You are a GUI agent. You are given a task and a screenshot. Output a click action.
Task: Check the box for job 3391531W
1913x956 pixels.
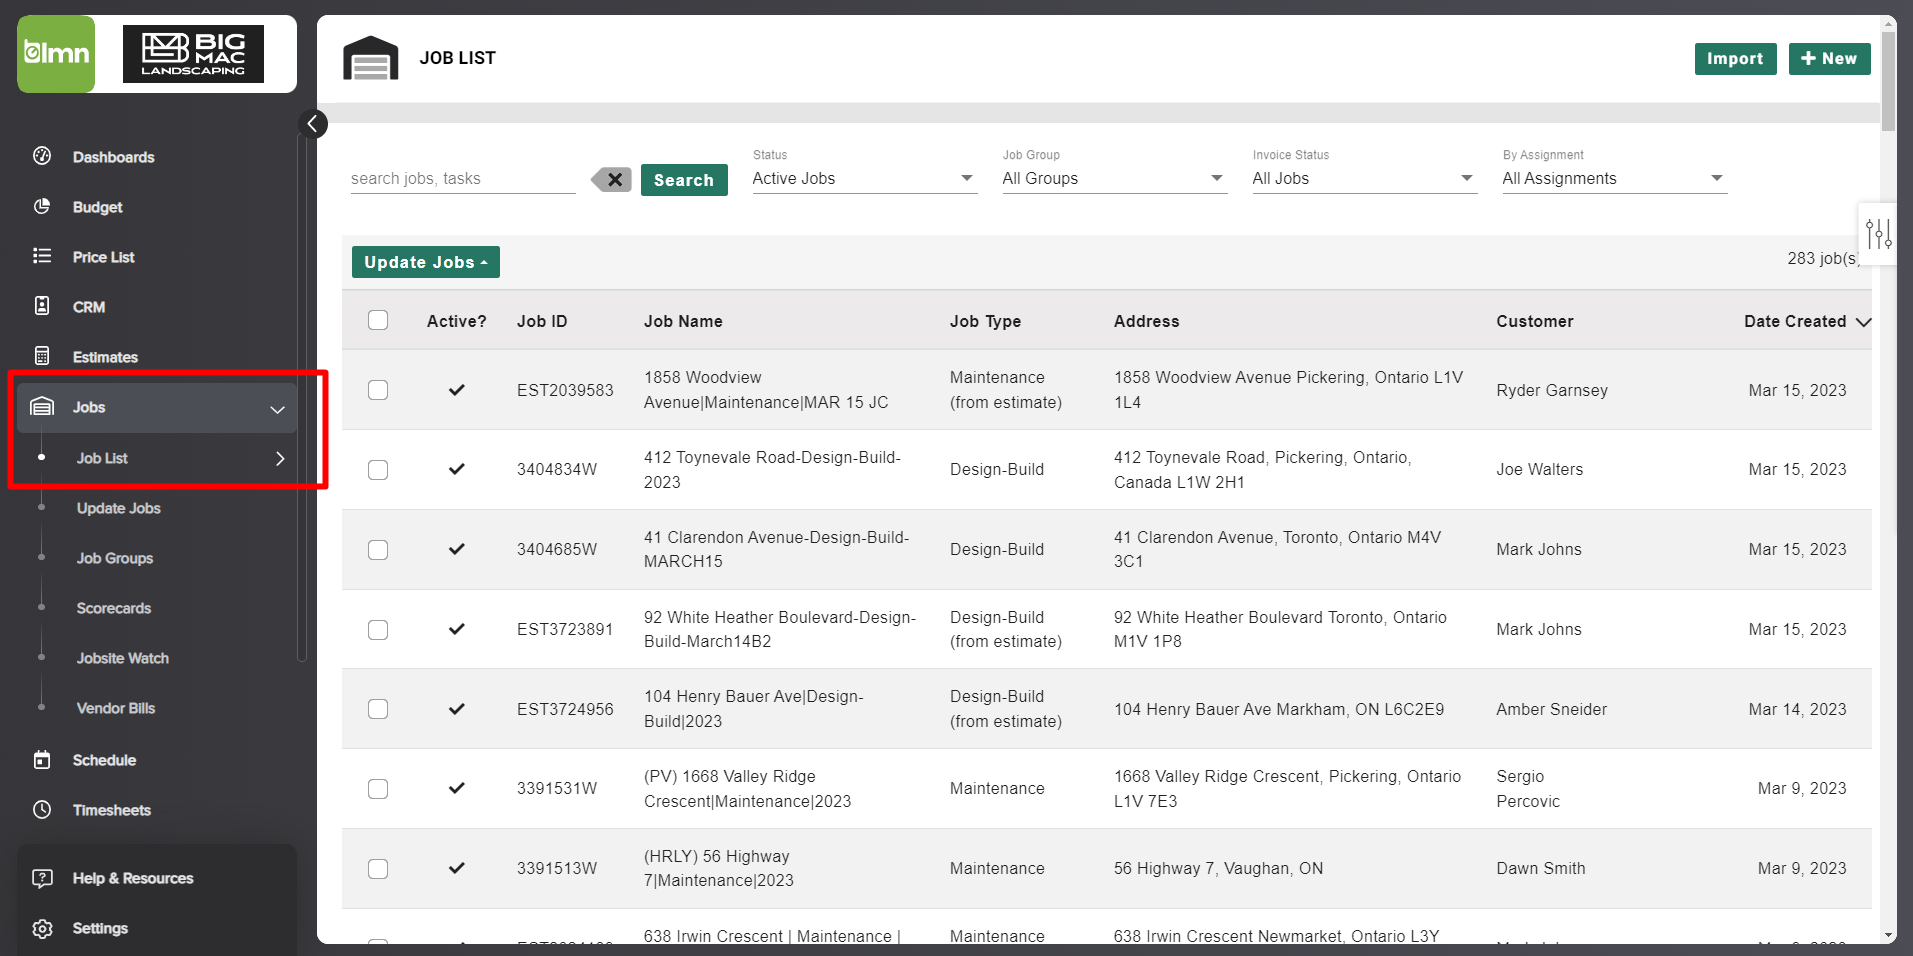(x=378, y=789)
